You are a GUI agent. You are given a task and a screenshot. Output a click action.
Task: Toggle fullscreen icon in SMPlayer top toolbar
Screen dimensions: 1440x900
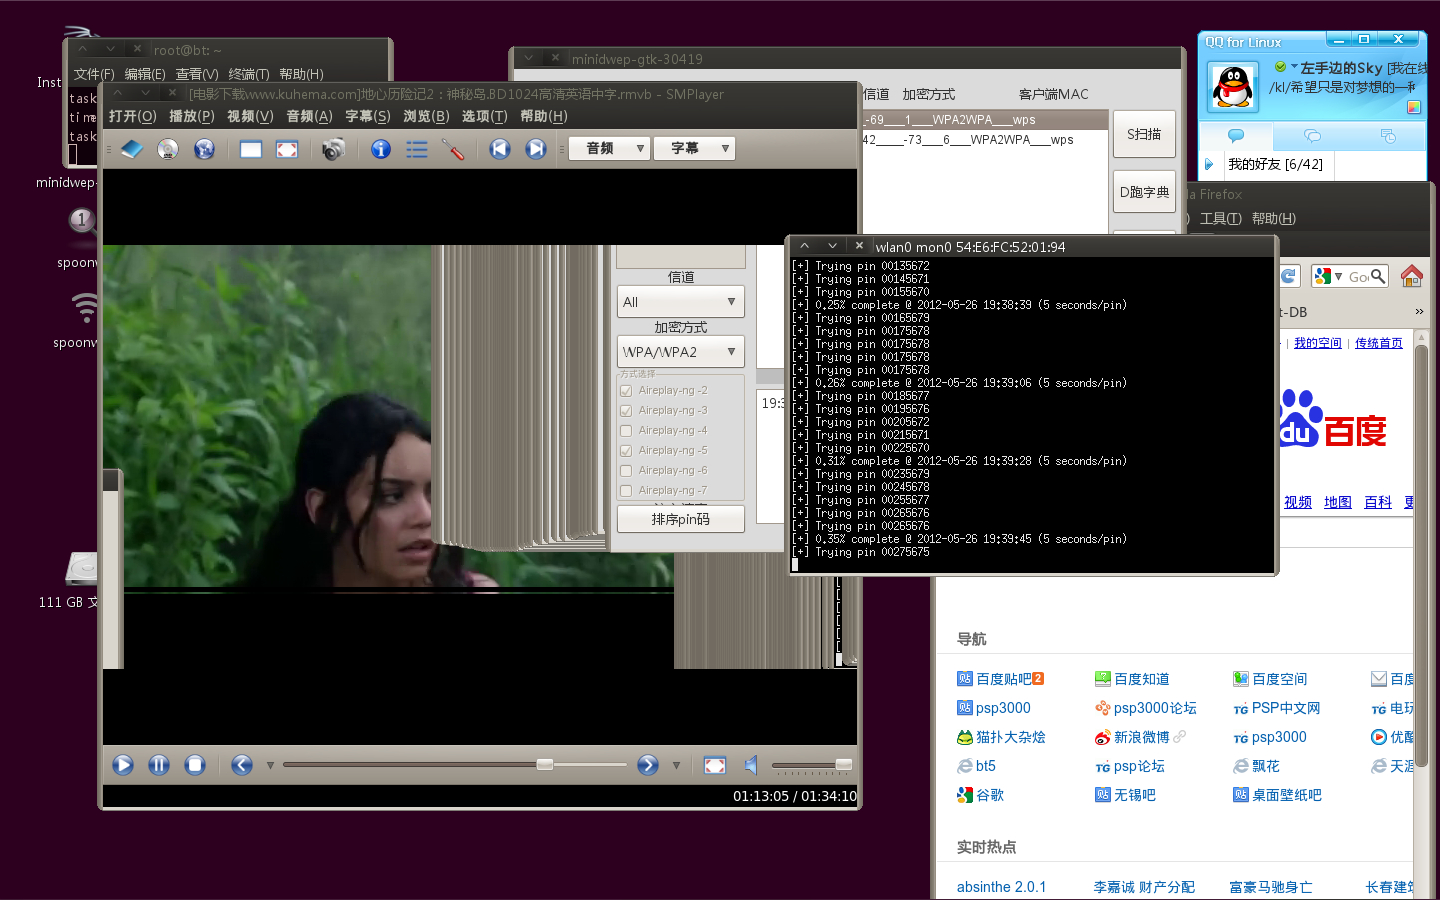(287, 149)
